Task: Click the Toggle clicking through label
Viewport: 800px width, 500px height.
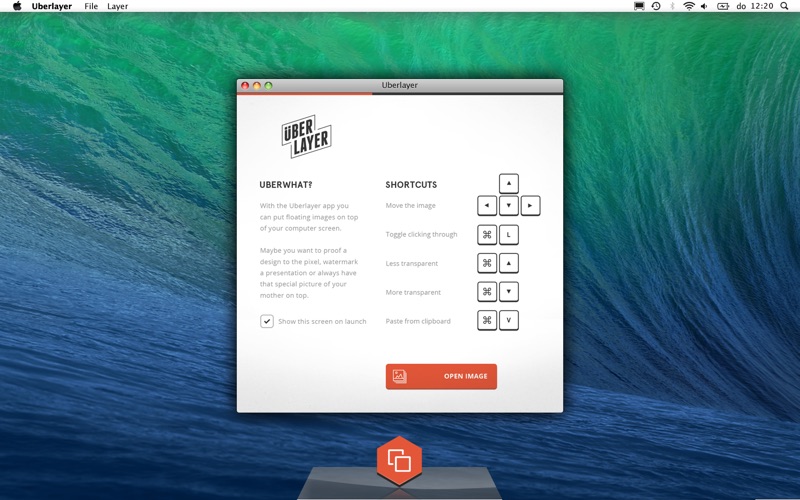Action: (x=421, y=234)
